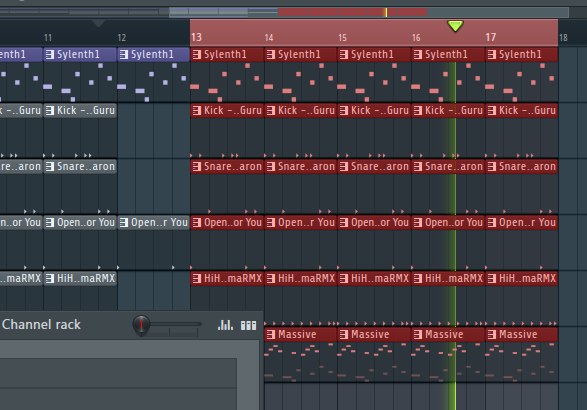Viewport: 587px width, 410px height.
Task: Jump to bar 12 on the timeline
Action: coord(122,38)
